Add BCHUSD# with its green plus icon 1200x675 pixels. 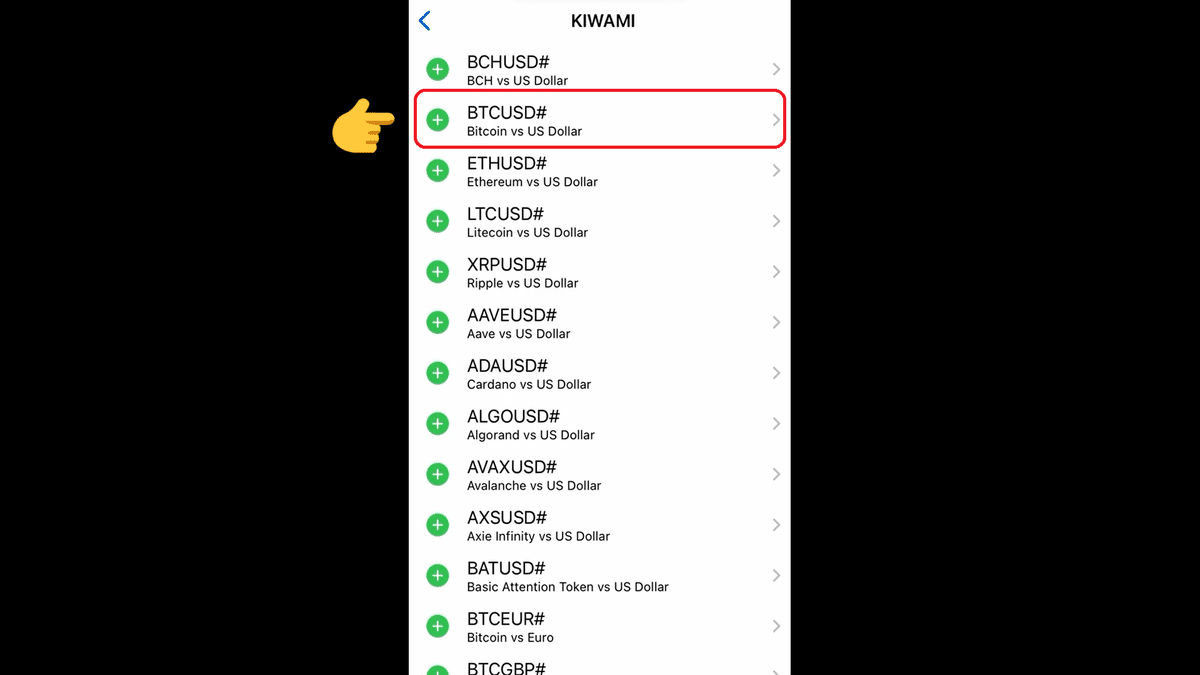point(437,69)
